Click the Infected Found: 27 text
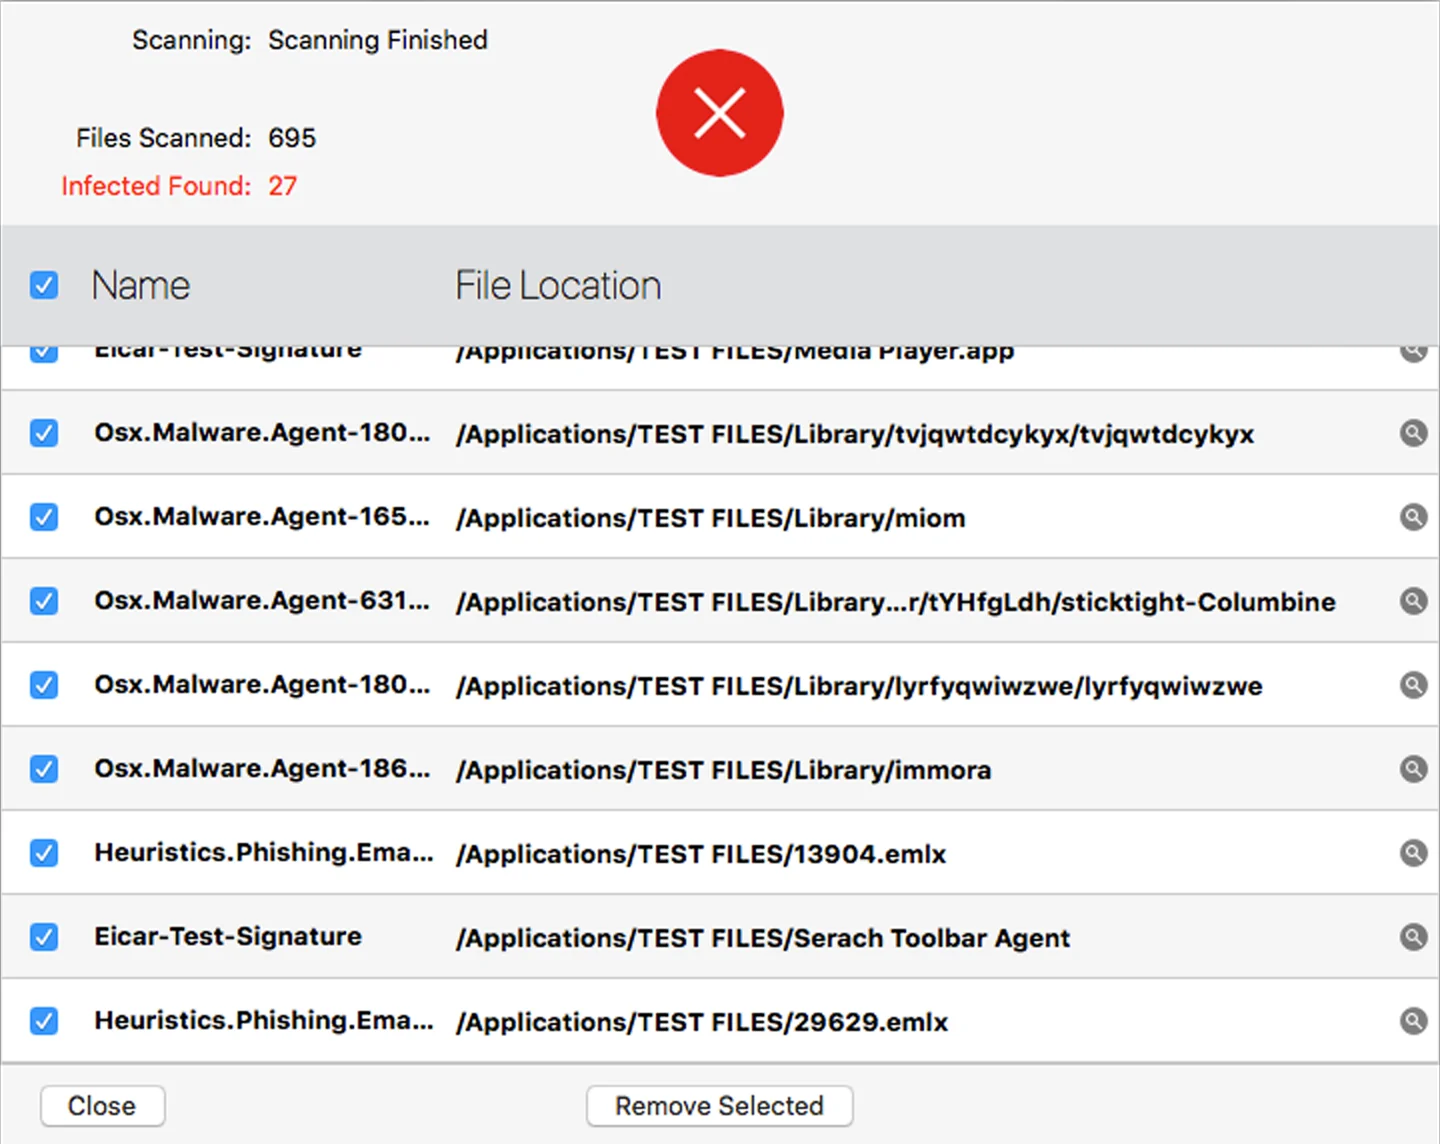 pos(179,186)
